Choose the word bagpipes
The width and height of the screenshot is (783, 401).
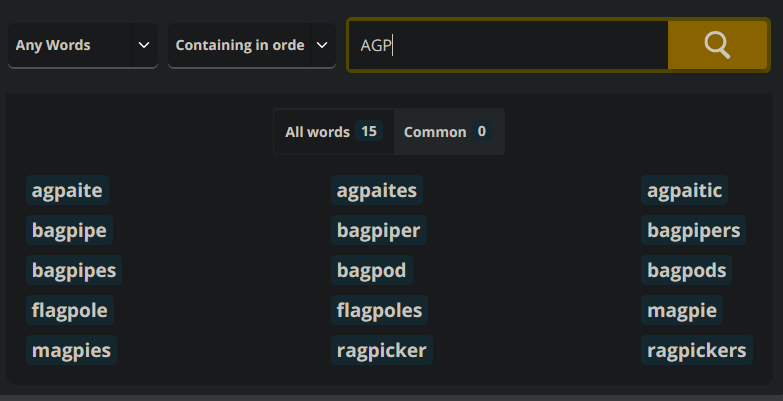(74, 270)
